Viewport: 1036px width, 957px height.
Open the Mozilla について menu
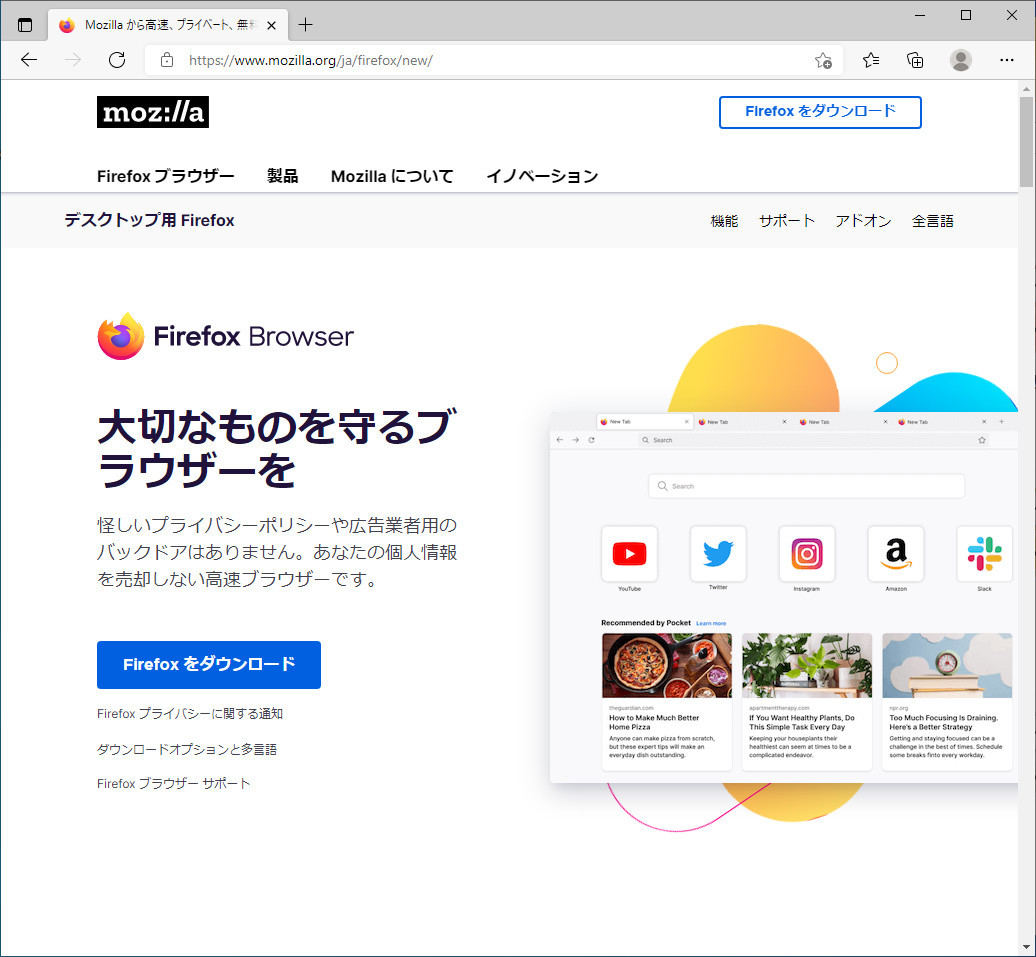[x=392, y=176]
